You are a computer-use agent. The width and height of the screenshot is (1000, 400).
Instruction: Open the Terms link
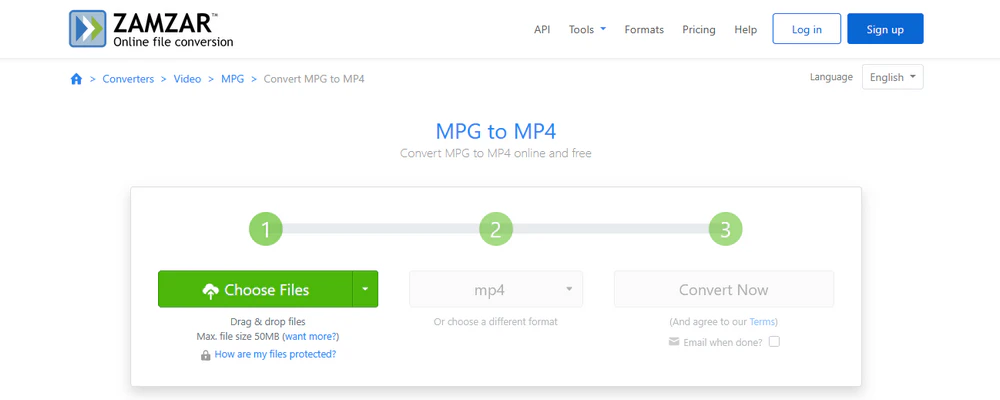click(x=761, y=322)
